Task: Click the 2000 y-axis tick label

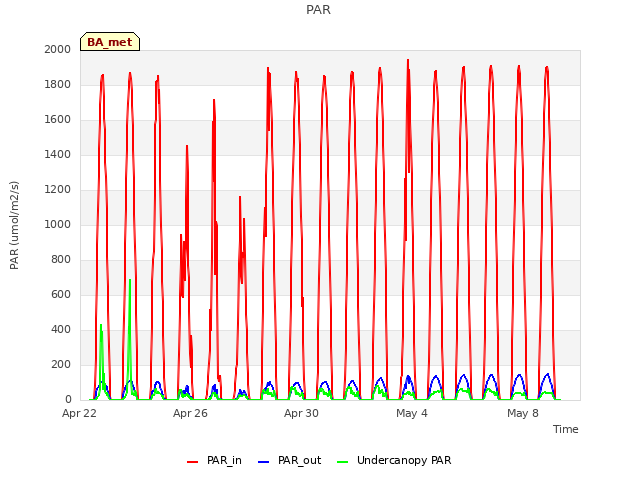Action: [x=58, y=49]
